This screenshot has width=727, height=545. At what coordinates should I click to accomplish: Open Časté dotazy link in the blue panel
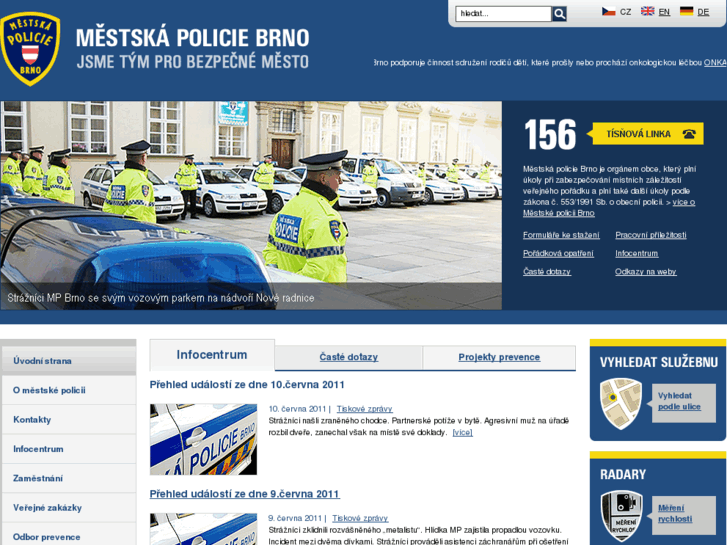(x=547, y=271)
